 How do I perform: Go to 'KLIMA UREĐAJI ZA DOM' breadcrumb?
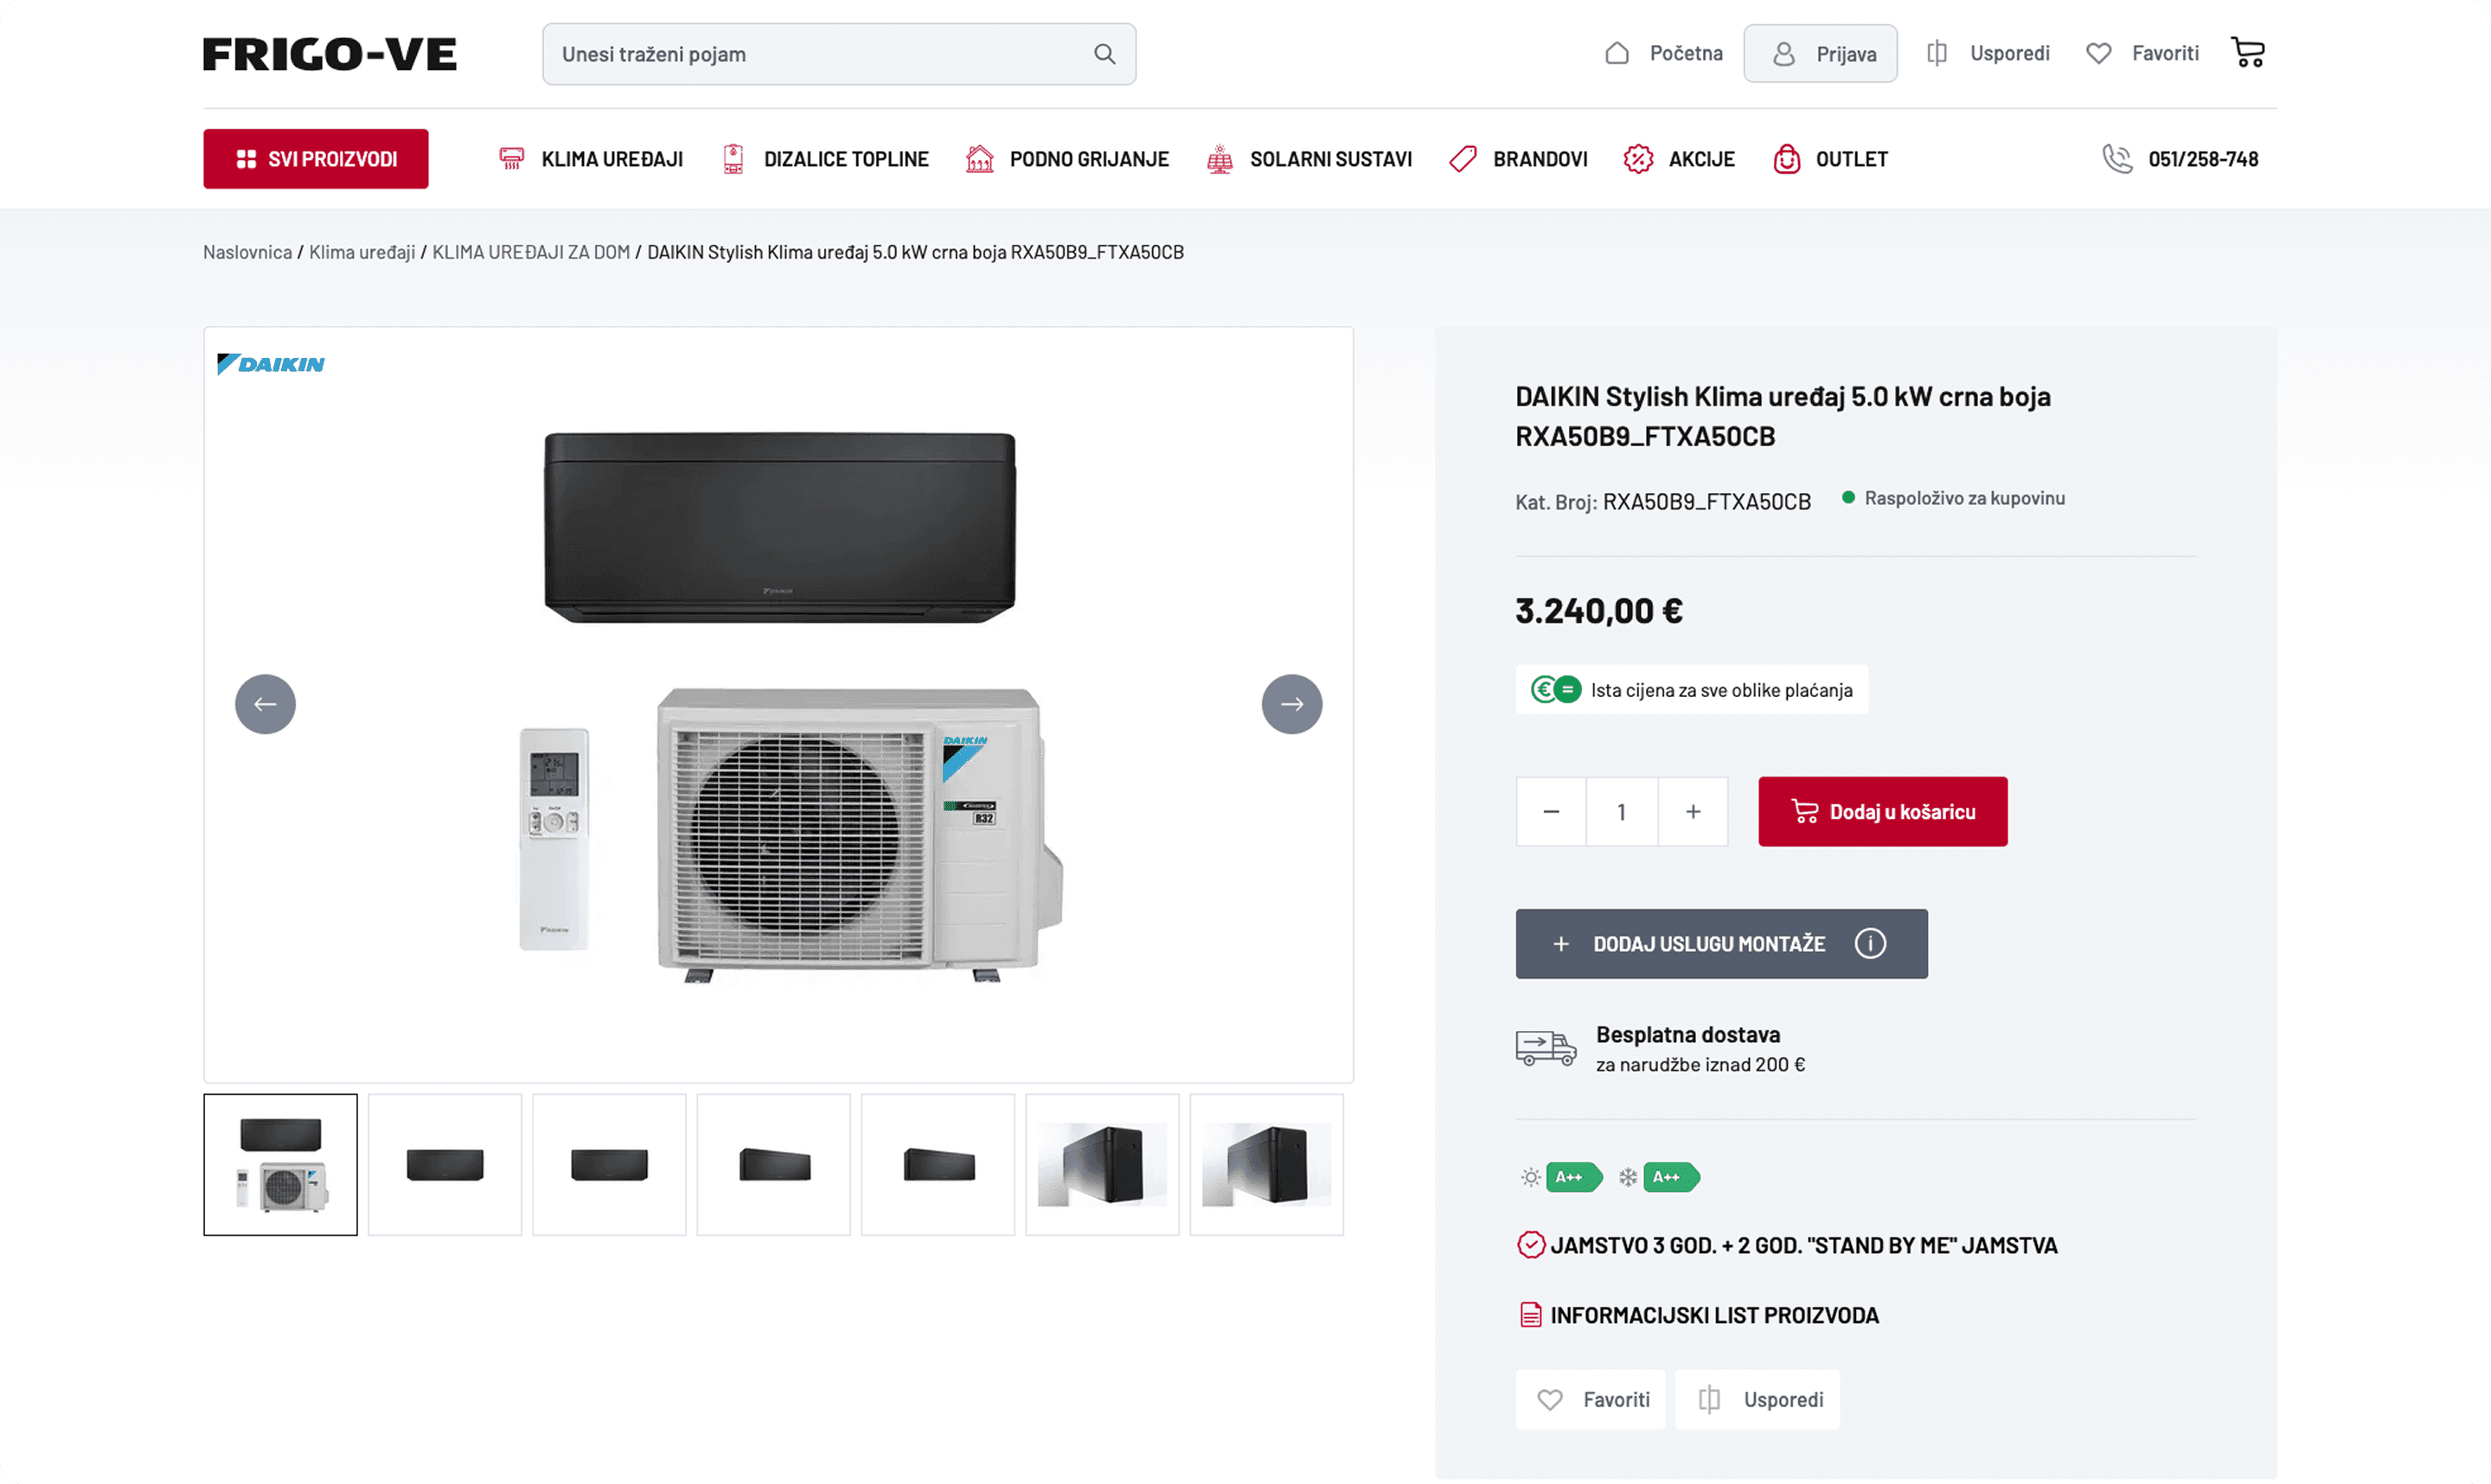point(531,252)
